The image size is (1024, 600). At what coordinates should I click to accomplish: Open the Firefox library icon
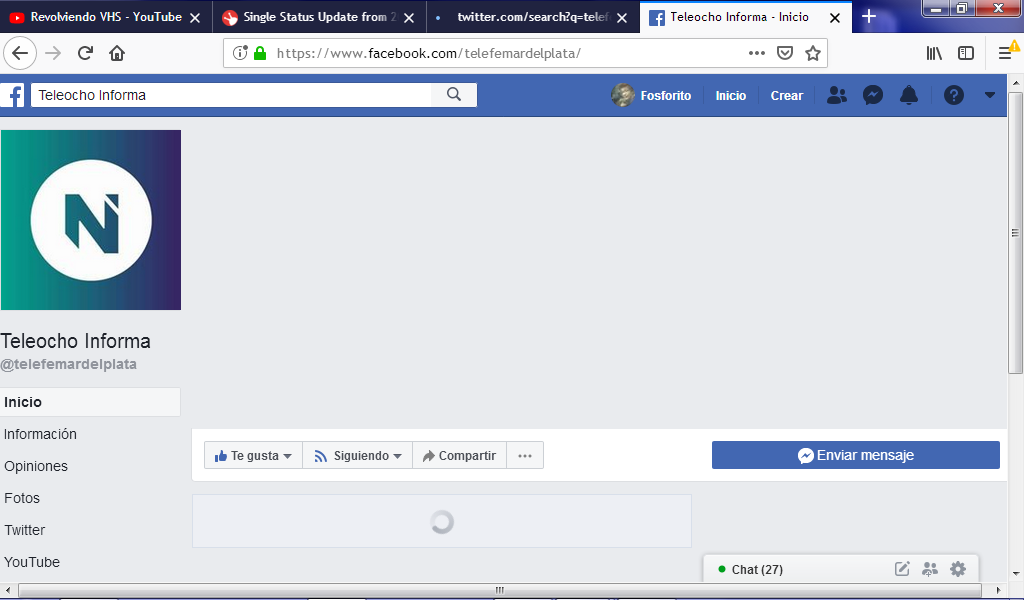(x=934, y=53)
